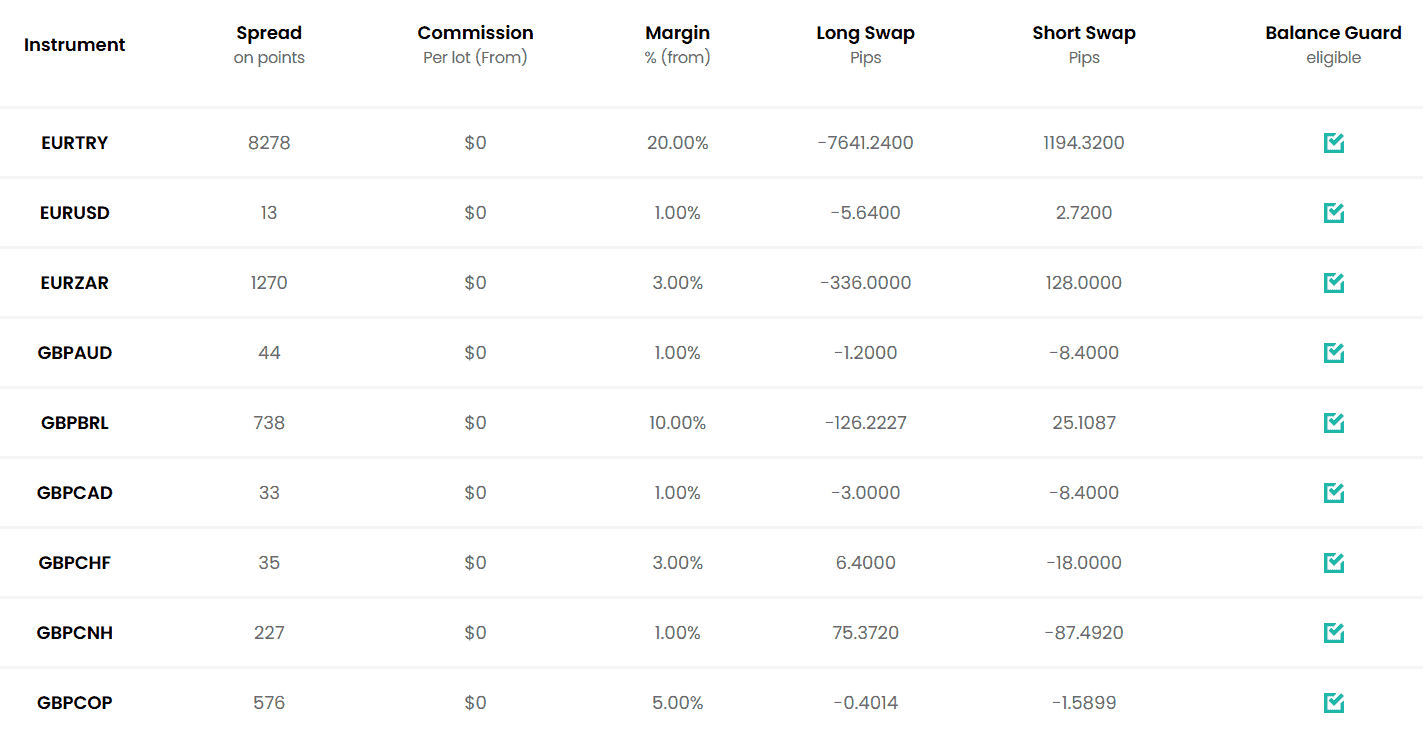Viewport: 1423px width, 734px height.
Task: Click the Balance Guard checkmark icon for EURTRY
Action: [x=1333, y=142]
